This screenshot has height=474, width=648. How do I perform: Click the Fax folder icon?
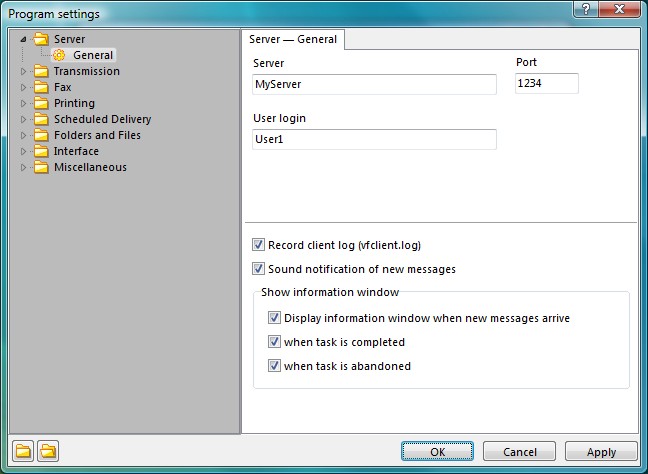pos(41,87)
